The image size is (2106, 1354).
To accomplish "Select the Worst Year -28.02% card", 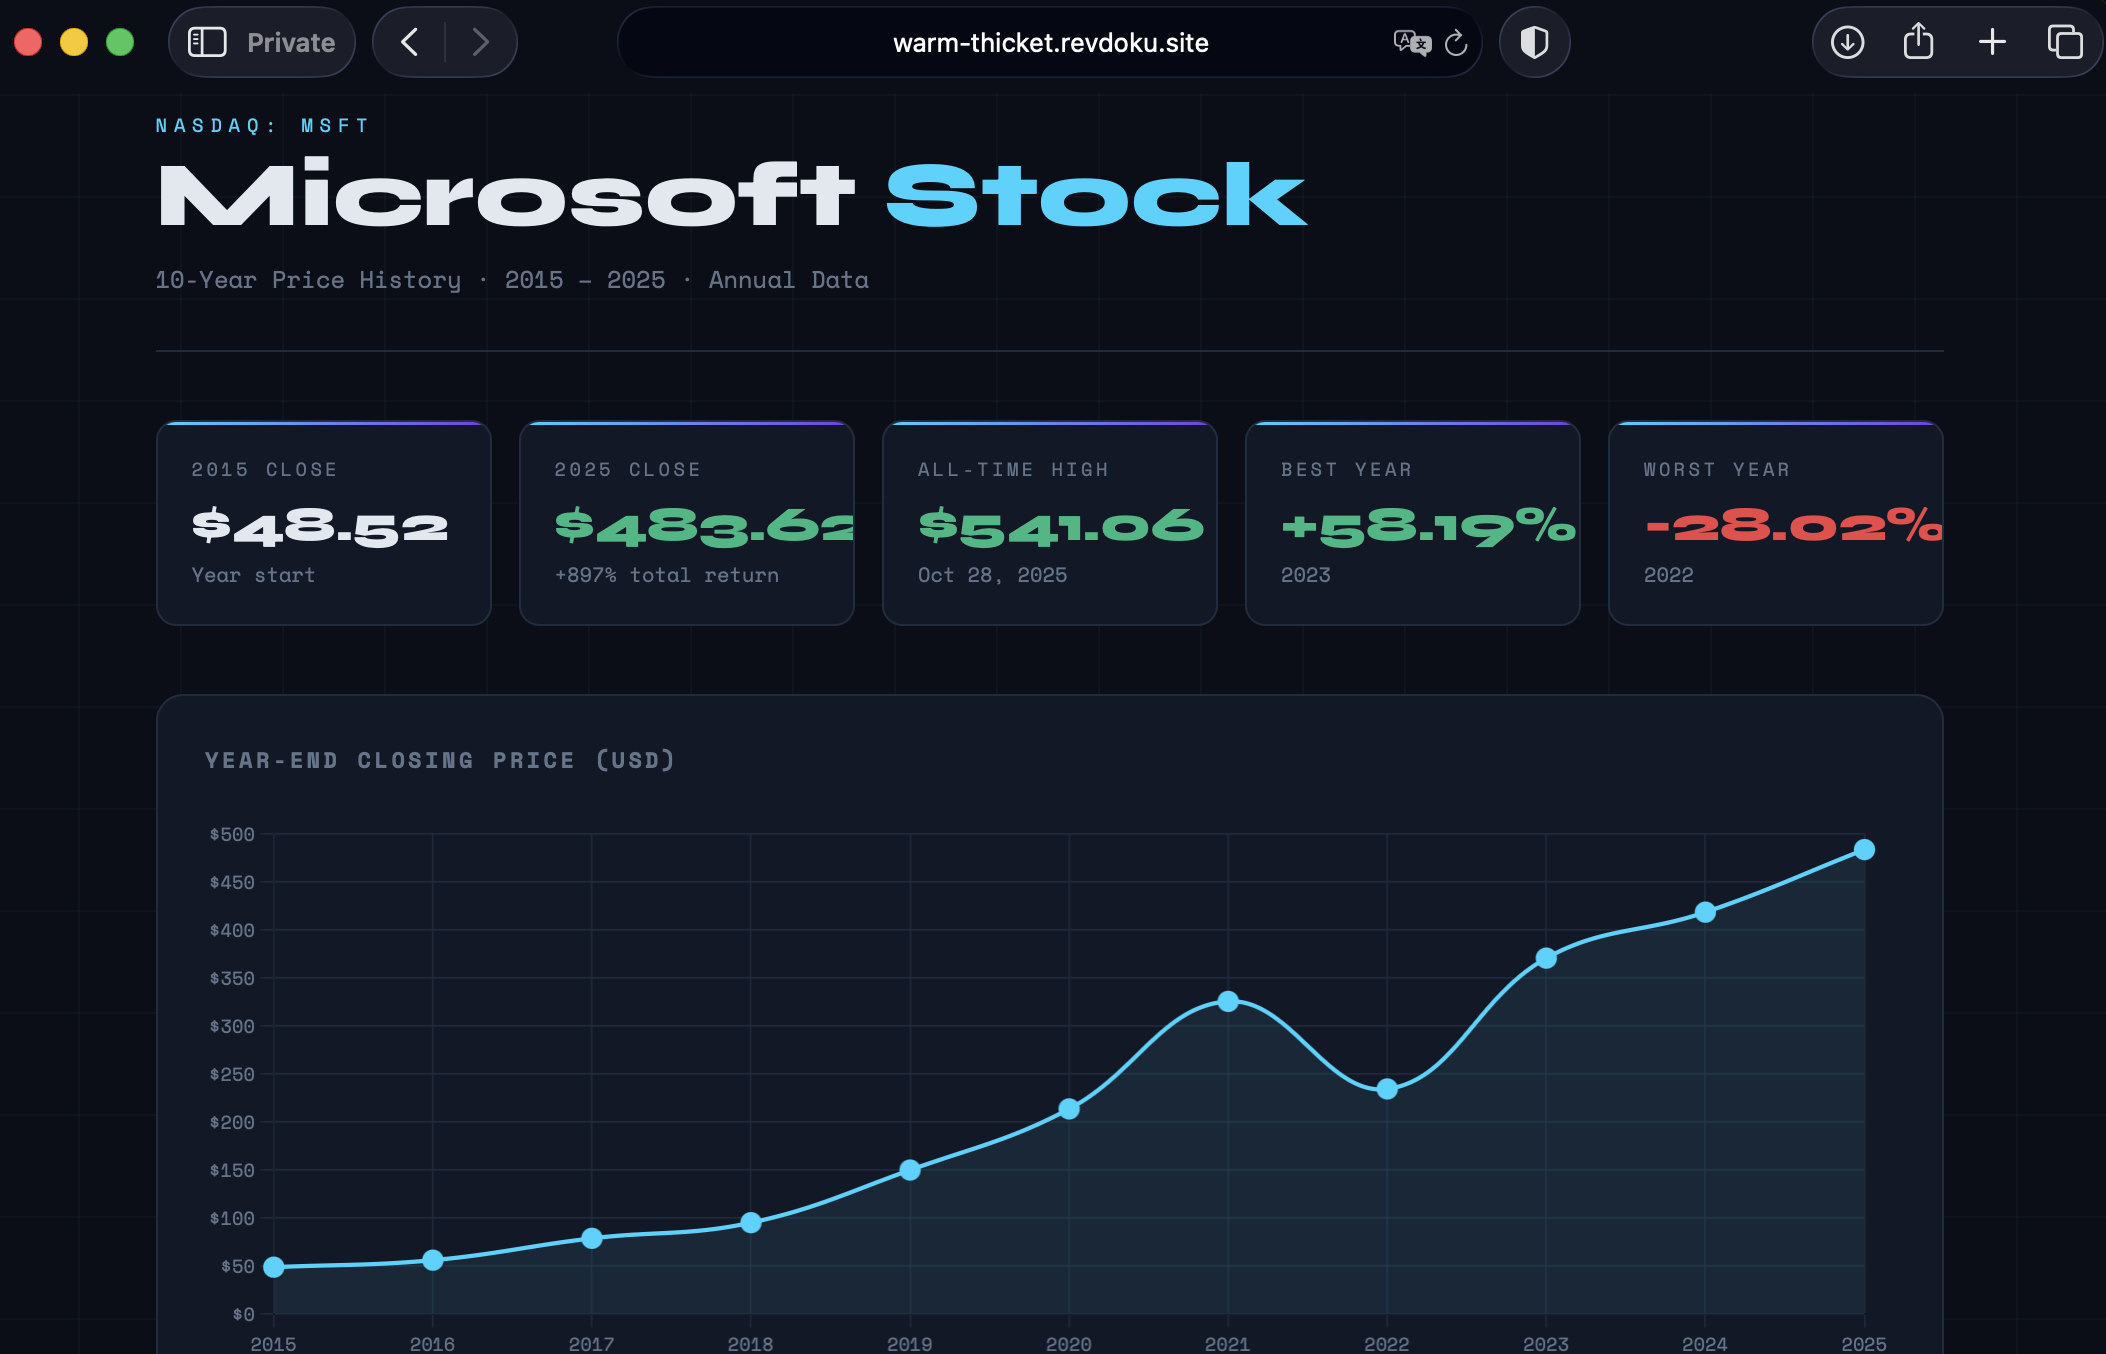I will click(x=1776, y=523).
